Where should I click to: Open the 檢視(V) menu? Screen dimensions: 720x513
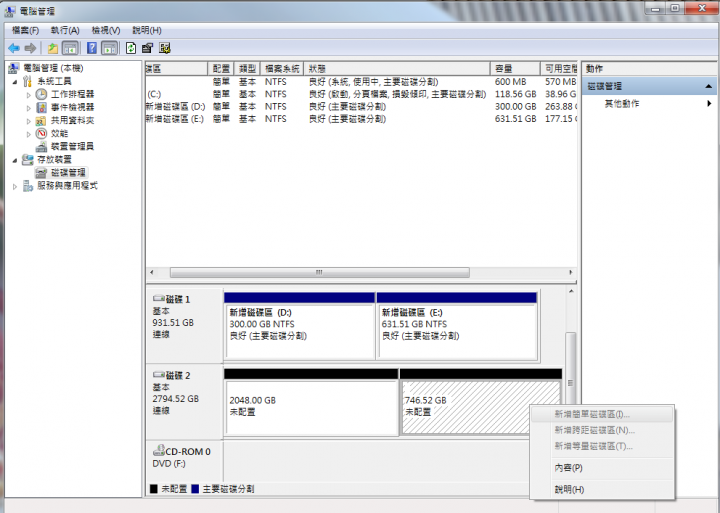pyautogui.click(x=106, y=30)
